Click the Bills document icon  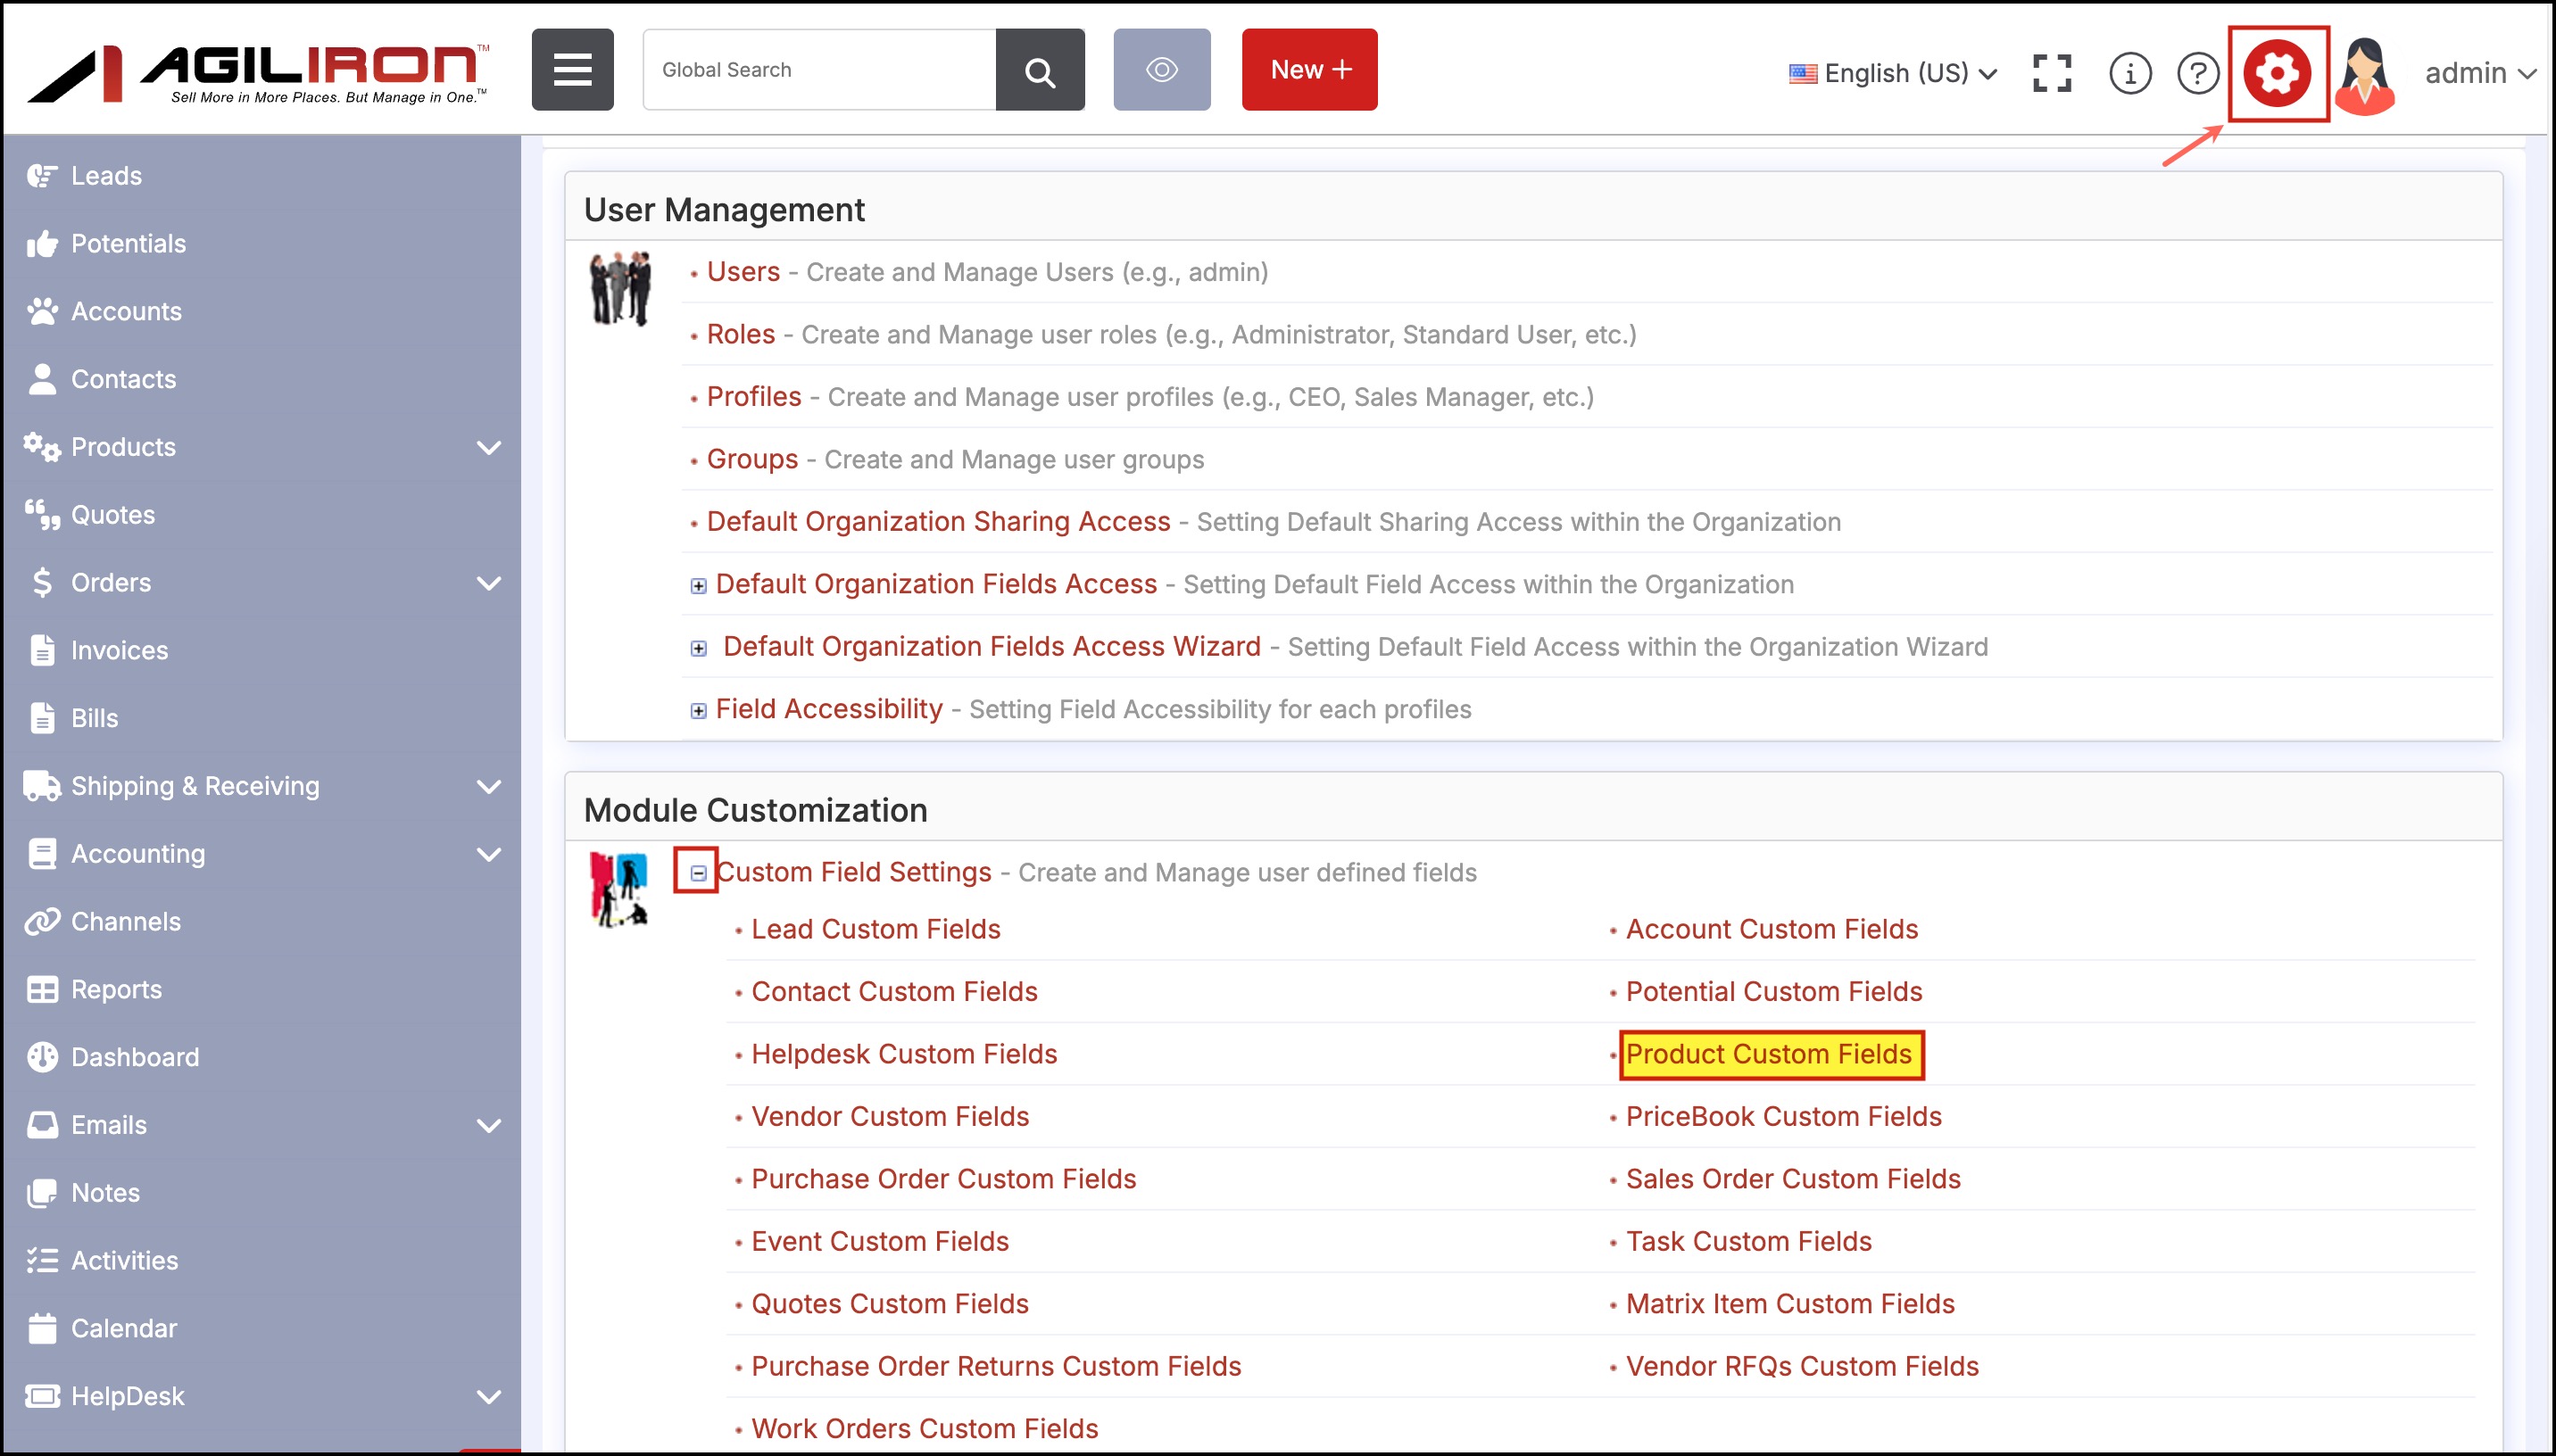[x=42, y=718]
